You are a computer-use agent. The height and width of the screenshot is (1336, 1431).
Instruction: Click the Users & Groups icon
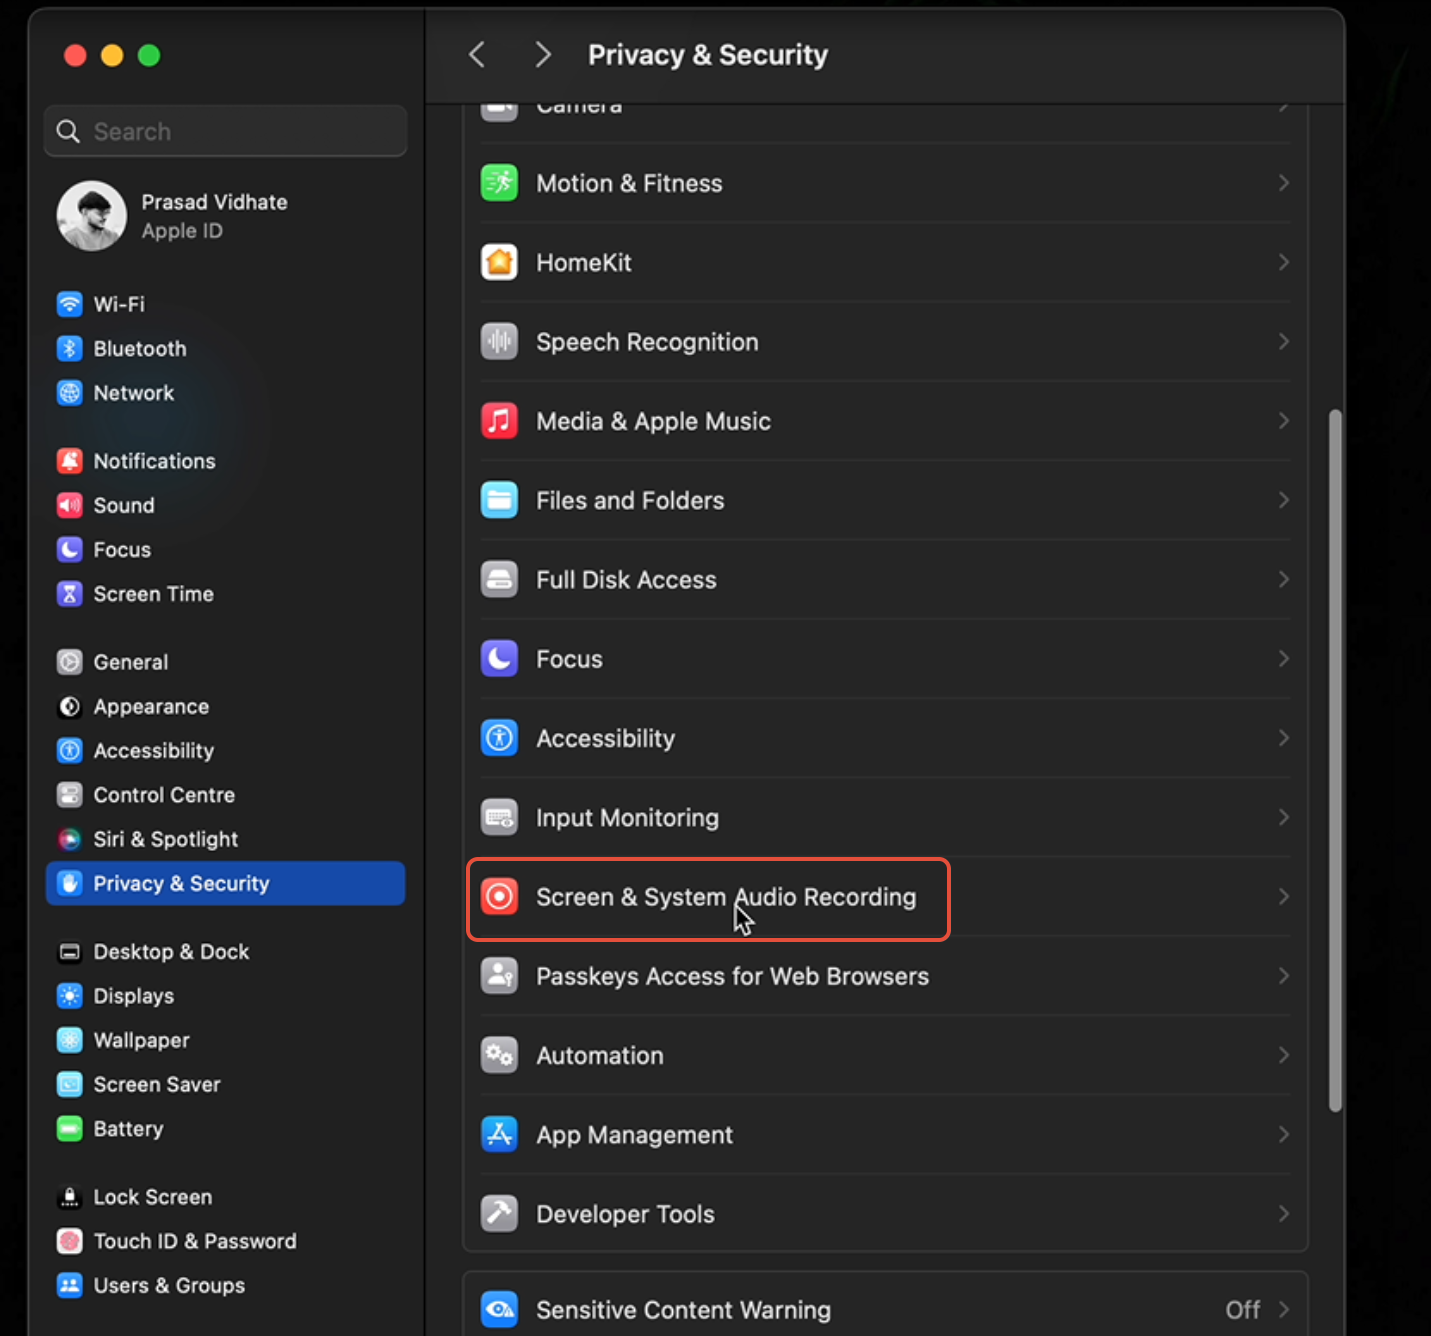pos(69,1285)
